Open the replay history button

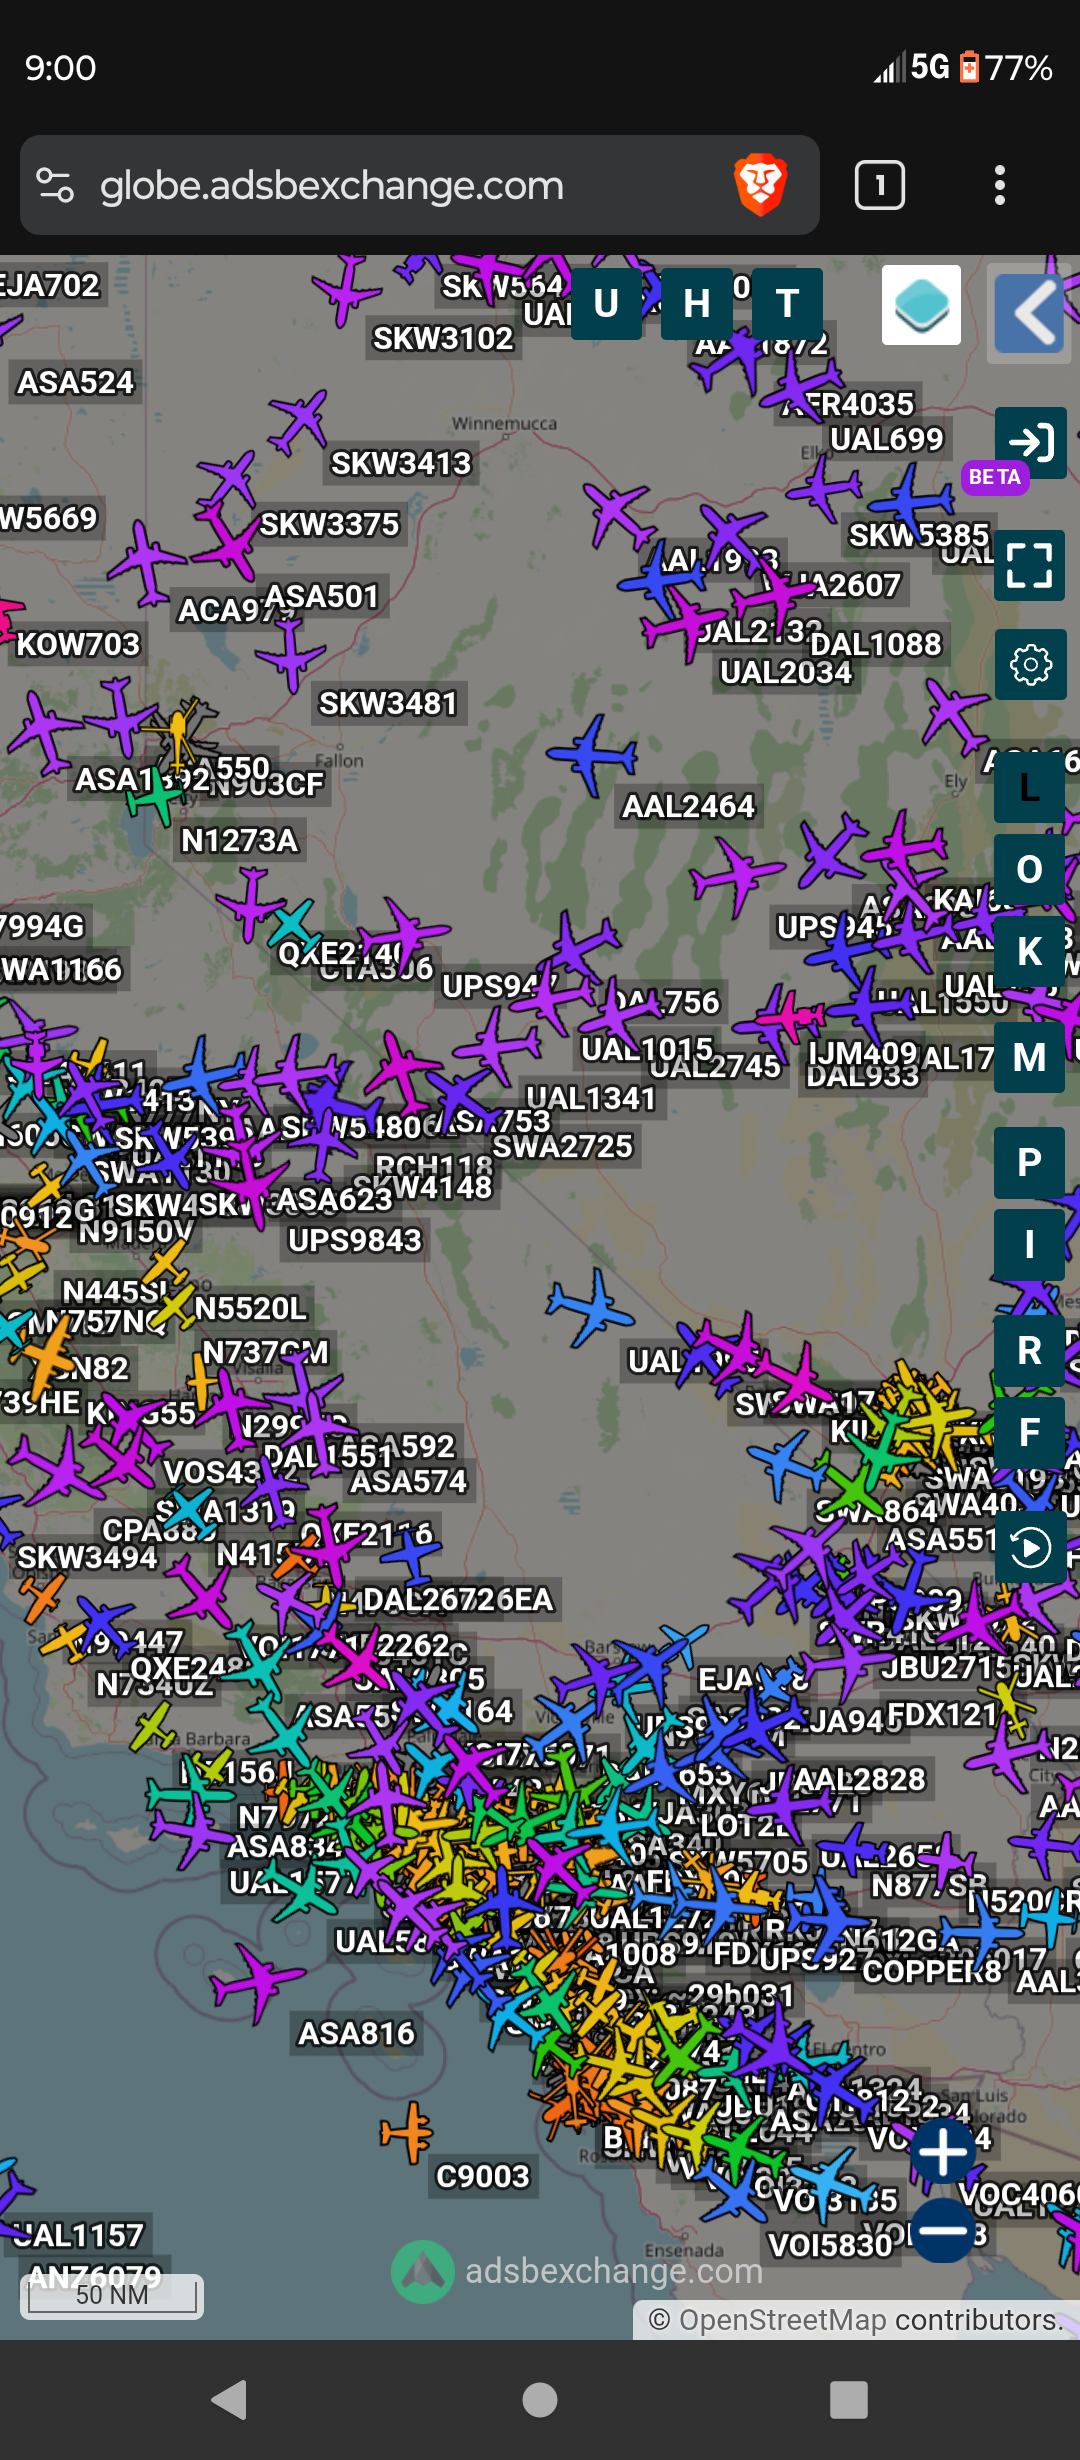(1030, 1548)
